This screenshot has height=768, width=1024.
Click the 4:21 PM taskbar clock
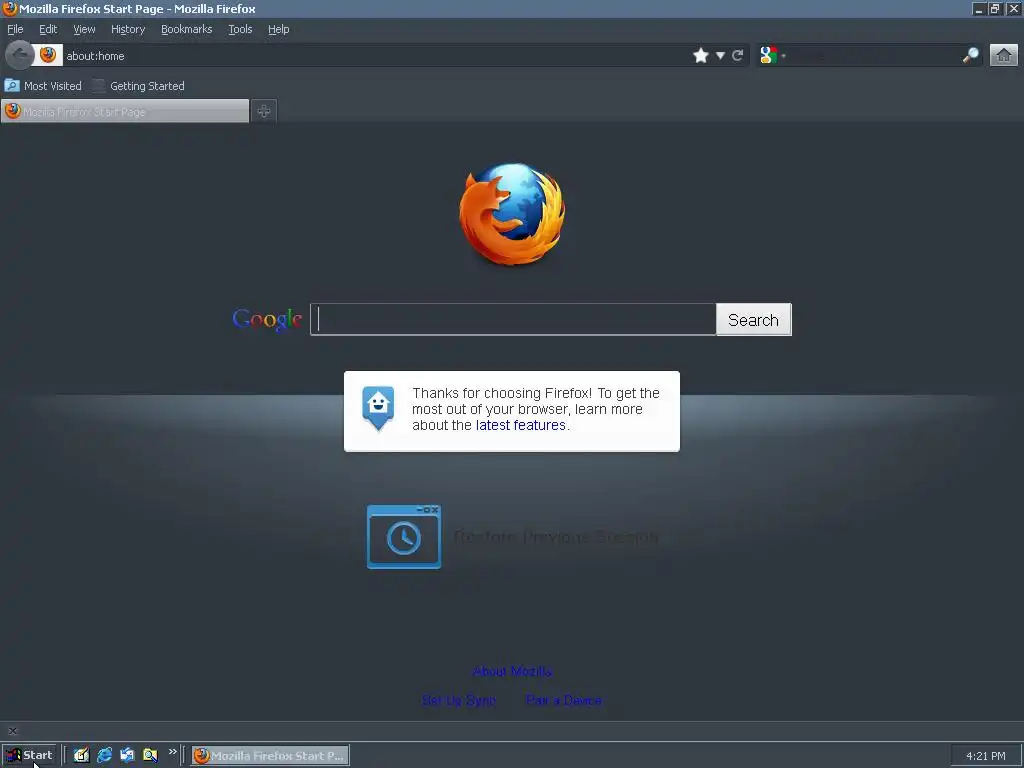(x=985, y=756)
